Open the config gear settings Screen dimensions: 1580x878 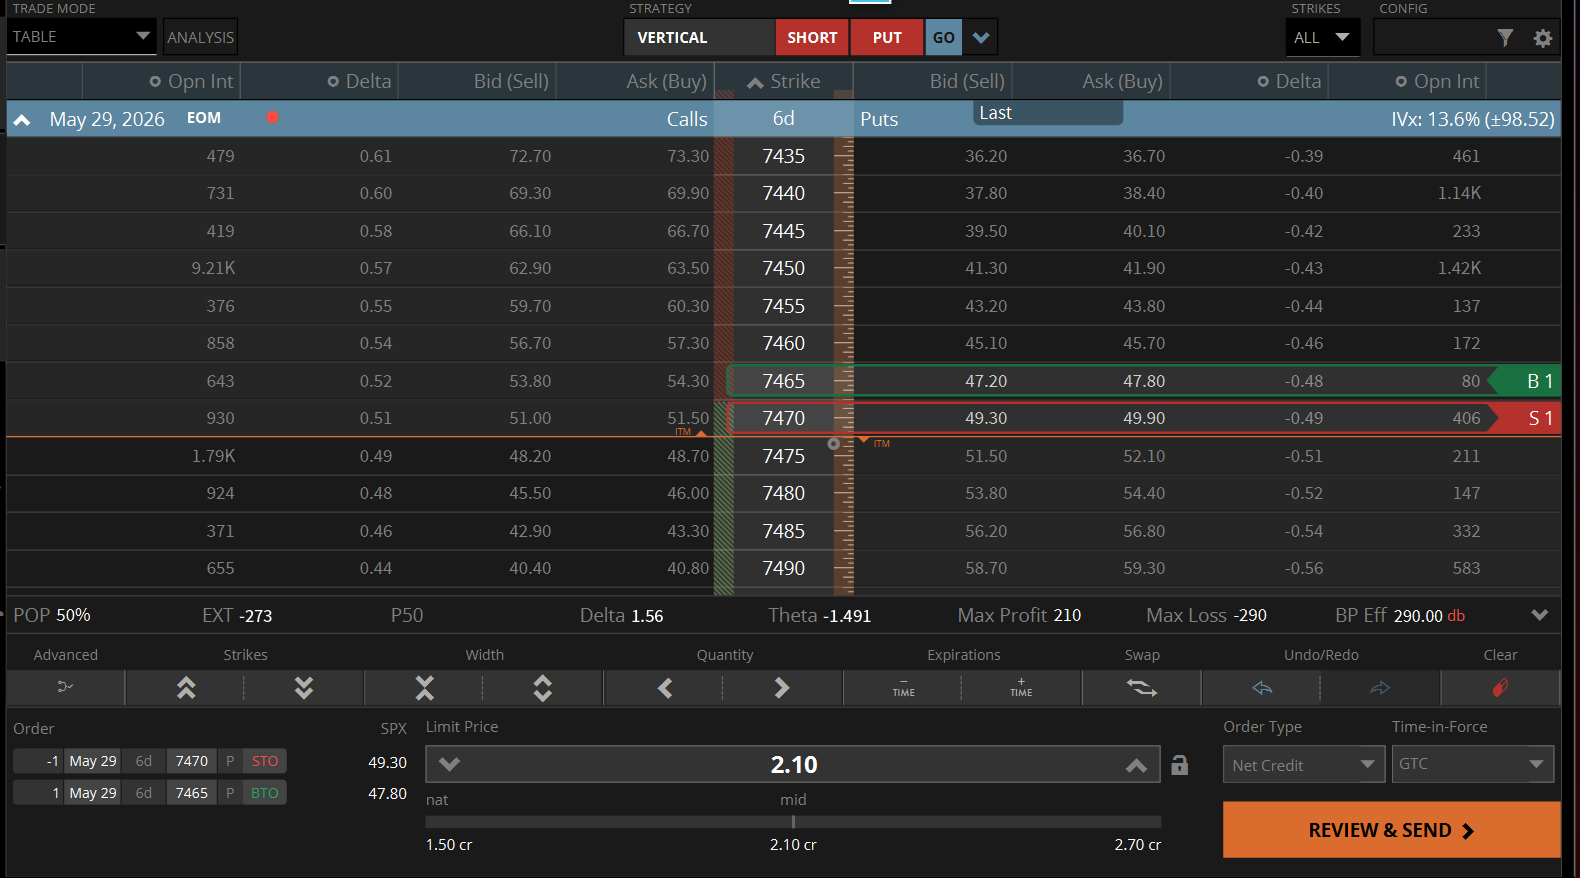coord(1543,38)
